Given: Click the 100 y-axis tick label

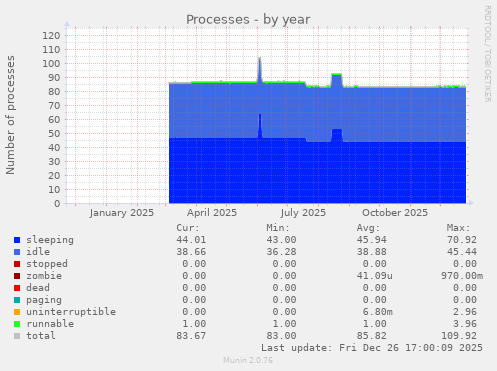Looking at the screenshot, I should pos(51,64).
